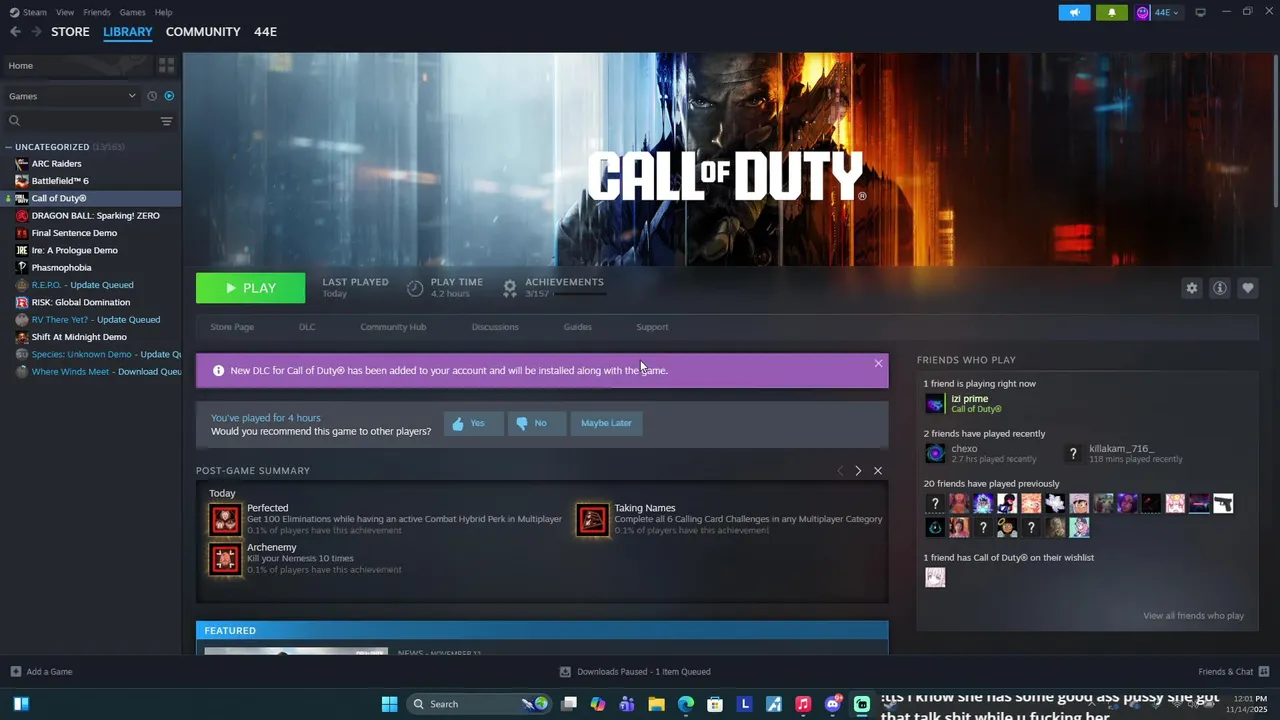Click Add a Game
The height and width of the screenshot is (720, 1280).
pos(41,672)
